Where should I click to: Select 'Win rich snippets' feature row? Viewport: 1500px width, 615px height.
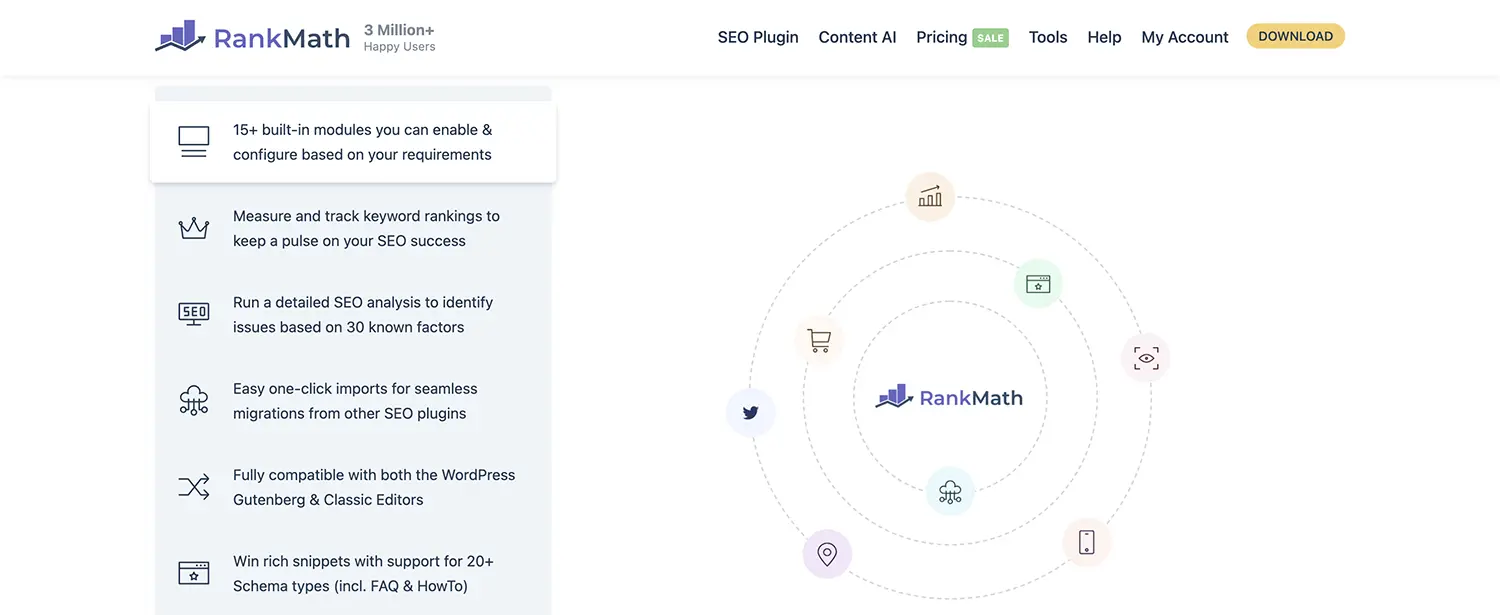pyautogui.click(x=353, y=574)
